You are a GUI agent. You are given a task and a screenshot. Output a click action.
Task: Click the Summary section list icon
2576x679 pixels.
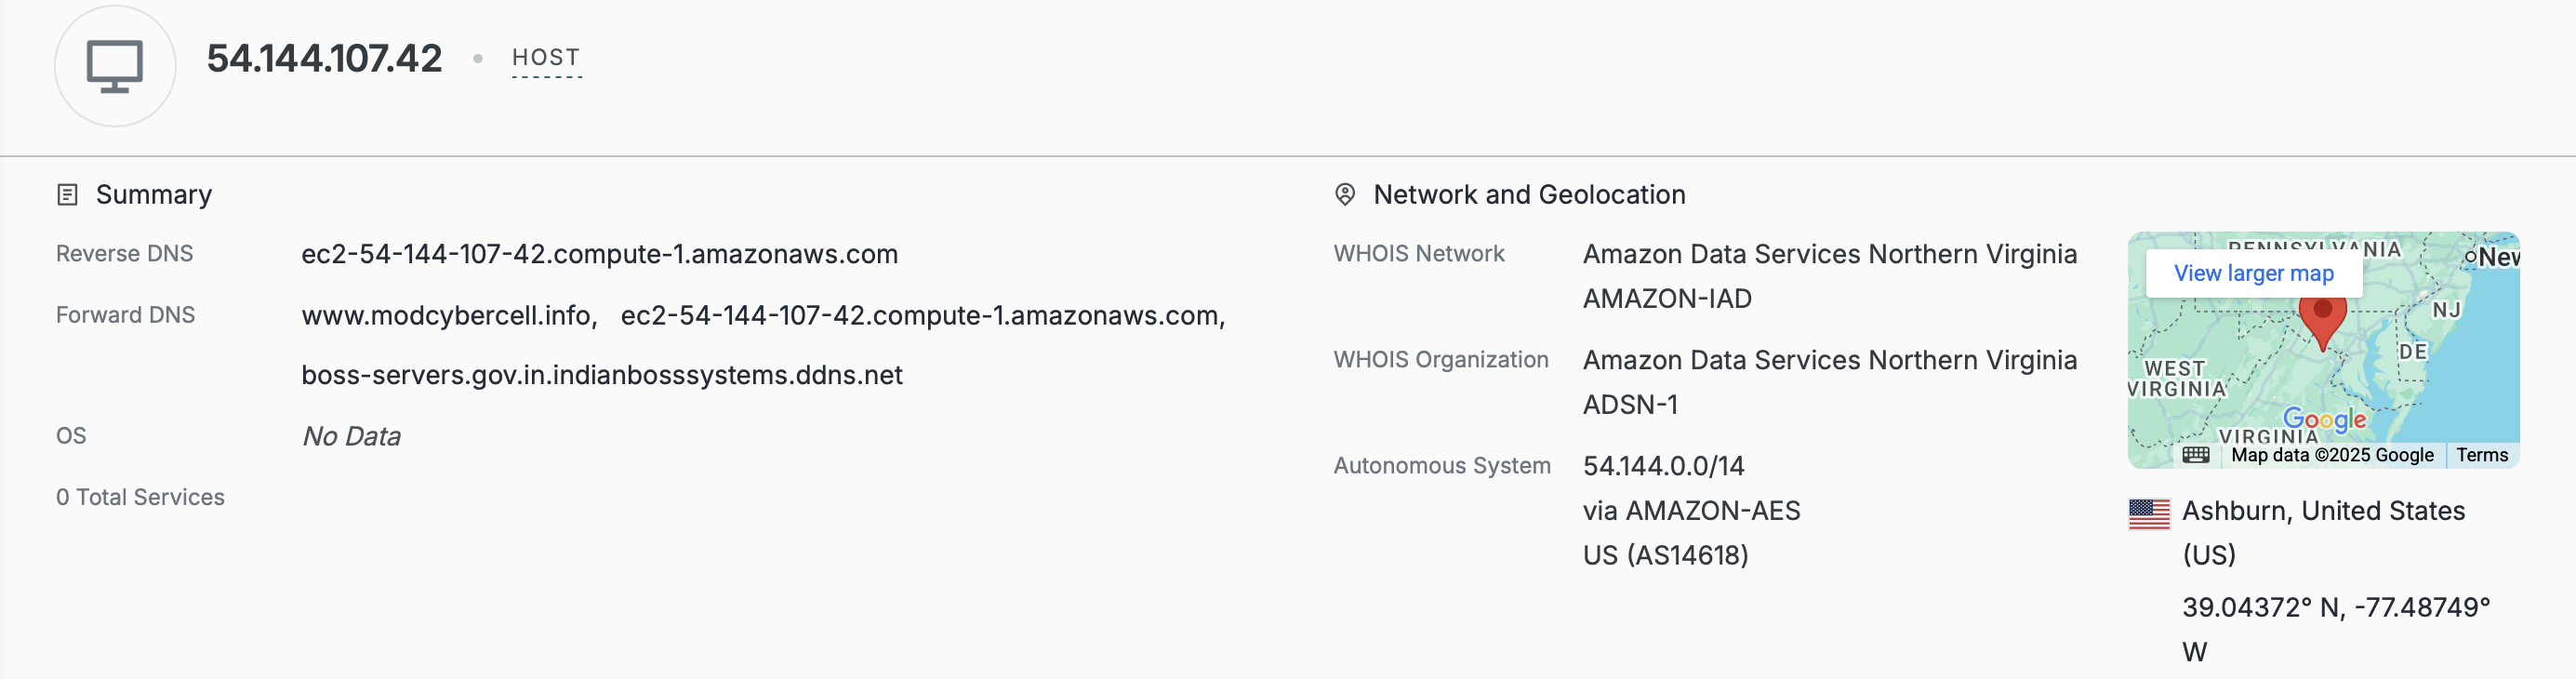67,195
